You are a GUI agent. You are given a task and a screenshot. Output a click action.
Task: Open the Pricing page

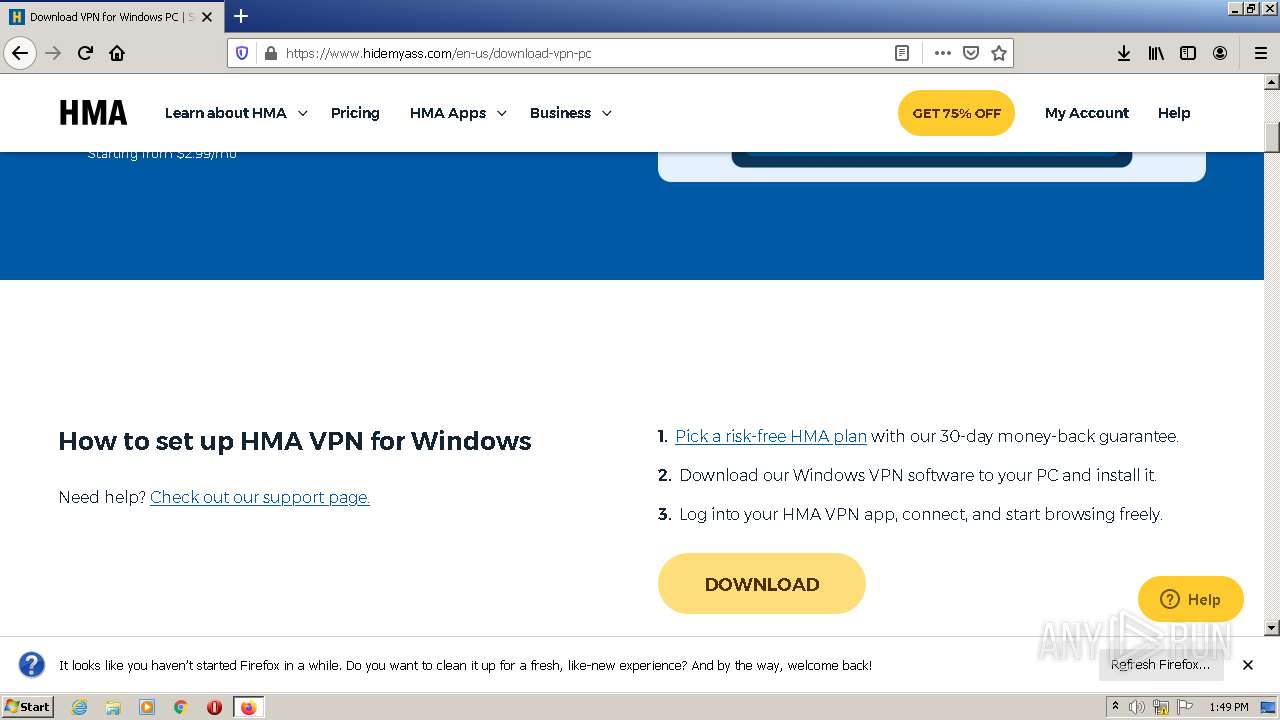355,113
